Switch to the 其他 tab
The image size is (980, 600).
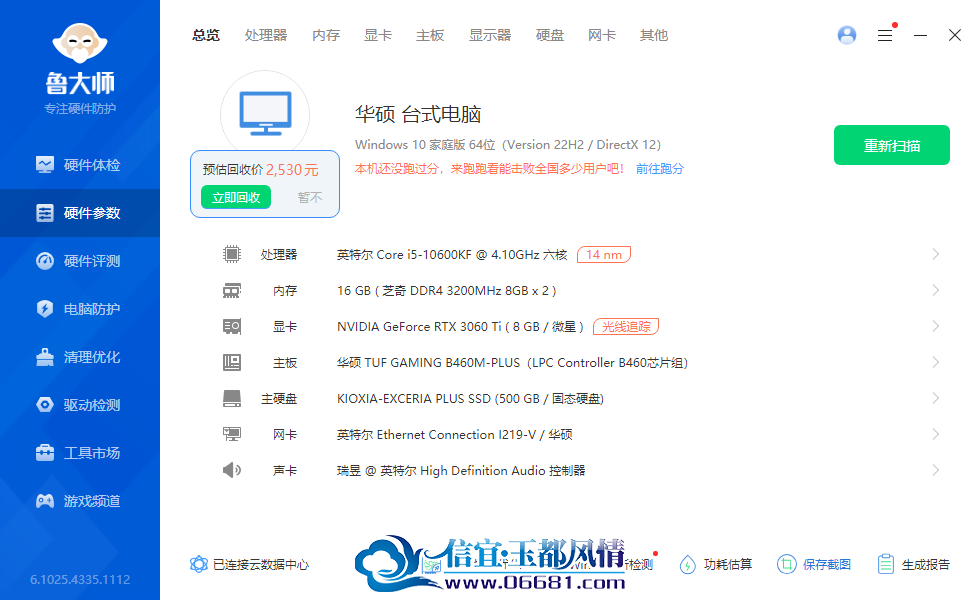click(654, 36)
